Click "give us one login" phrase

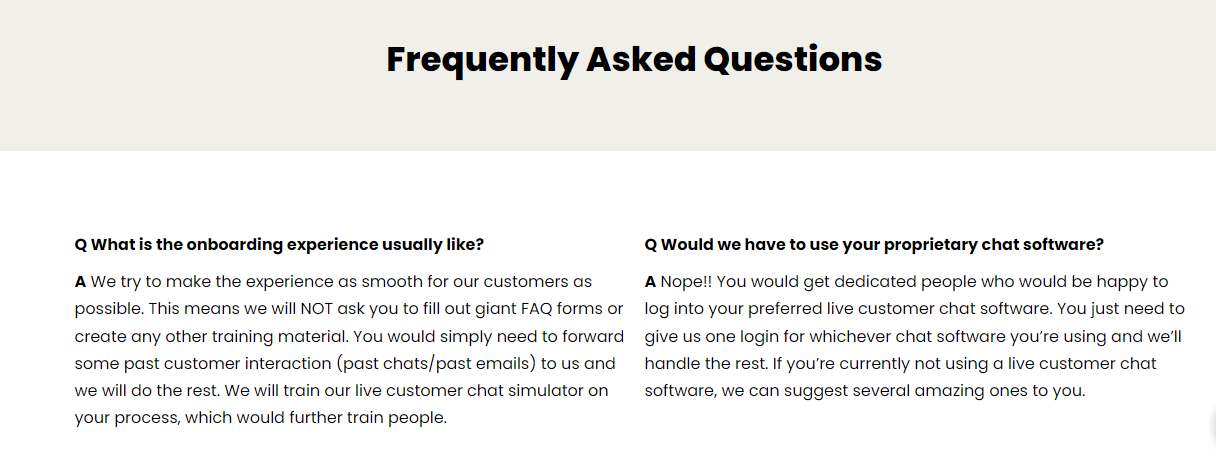coord(711,336)
